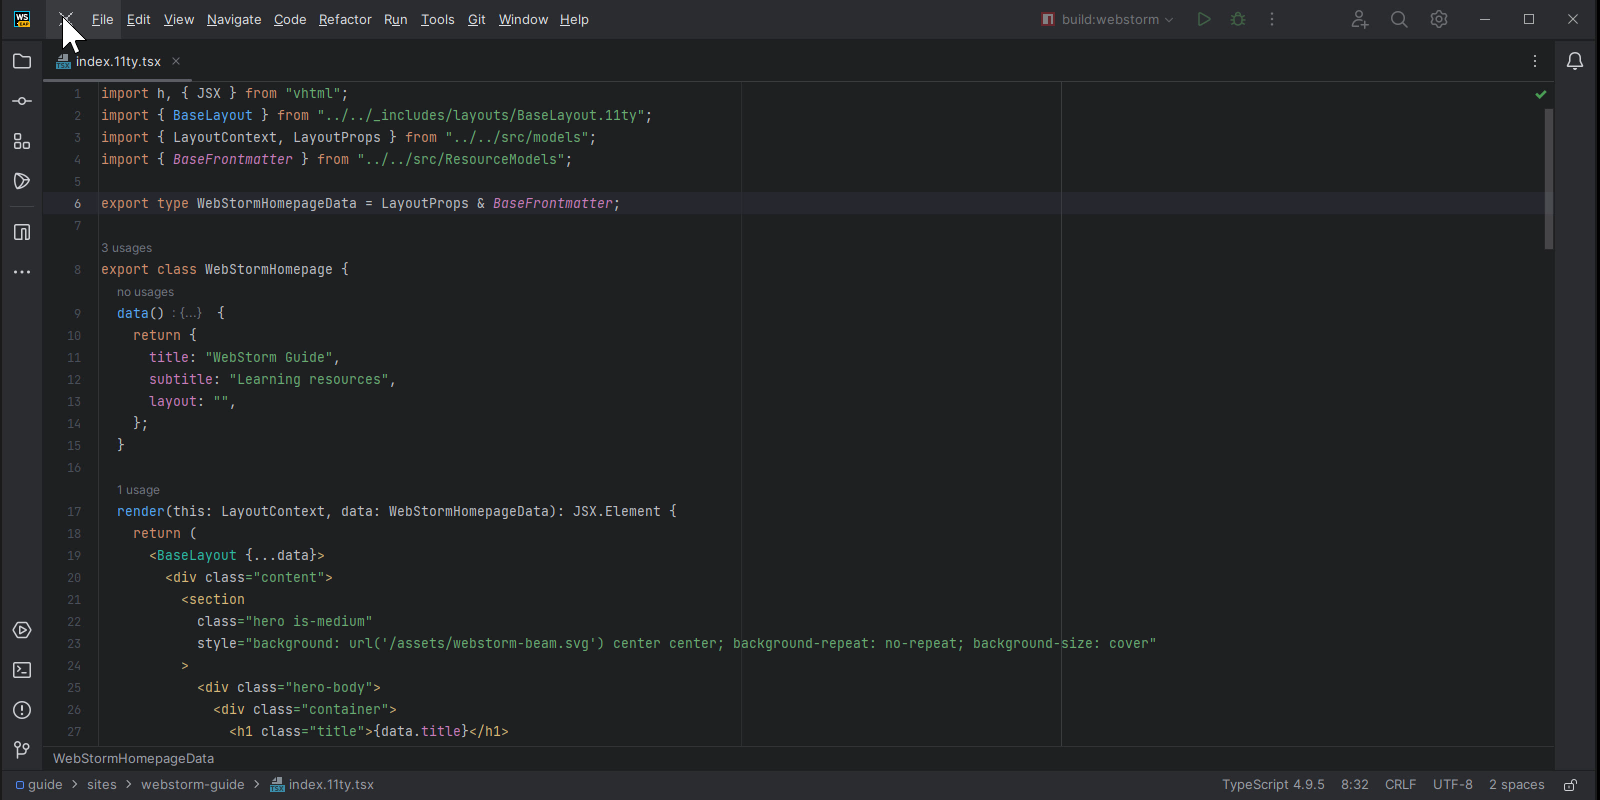Open Search Everywhere magnifier
This screenshot has height=800, width=1600.
pyautogui.click(x=1399, y=19)
